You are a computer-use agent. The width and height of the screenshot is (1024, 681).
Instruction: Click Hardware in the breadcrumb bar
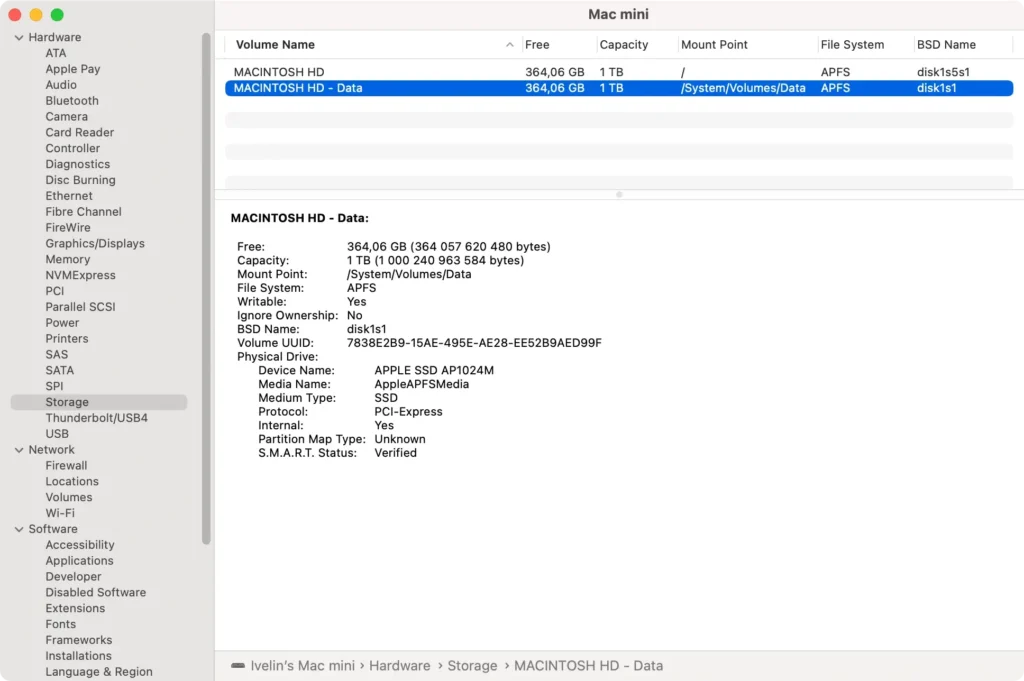[399, 665]
